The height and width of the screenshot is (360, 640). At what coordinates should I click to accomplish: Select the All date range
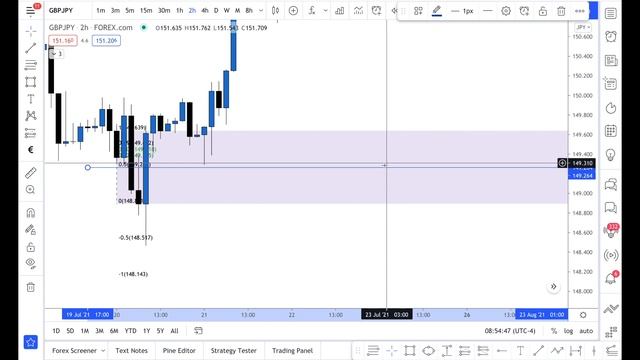coord(174,331)
